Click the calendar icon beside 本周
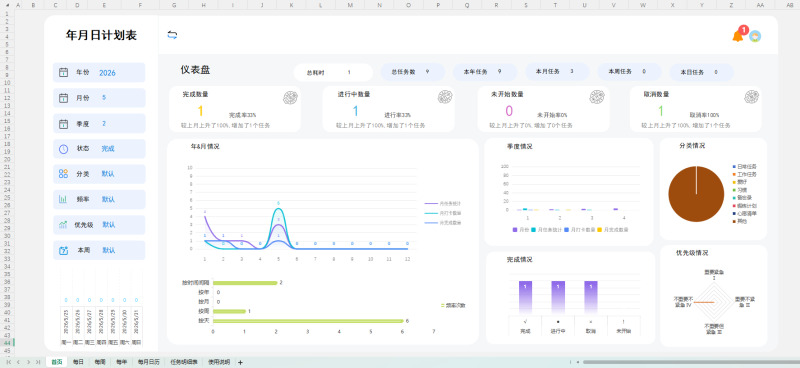The height and width of the screenshot is (368, 800). pos(63,251)
